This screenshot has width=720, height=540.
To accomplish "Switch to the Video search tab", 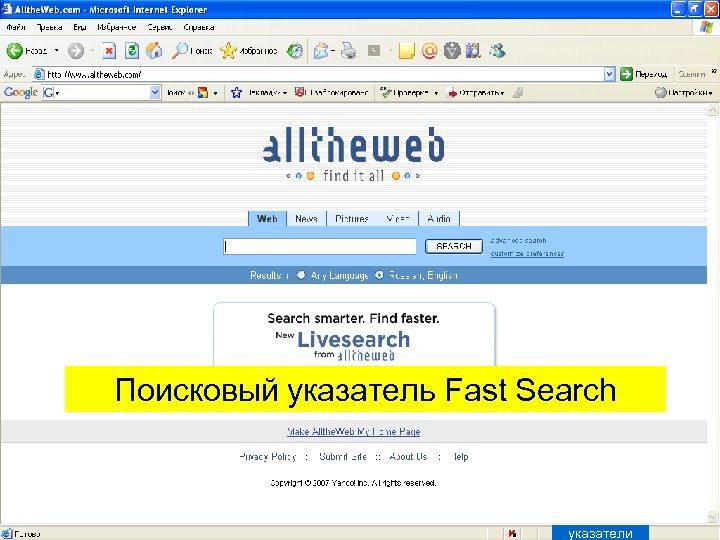I will (x=398, y=219).
